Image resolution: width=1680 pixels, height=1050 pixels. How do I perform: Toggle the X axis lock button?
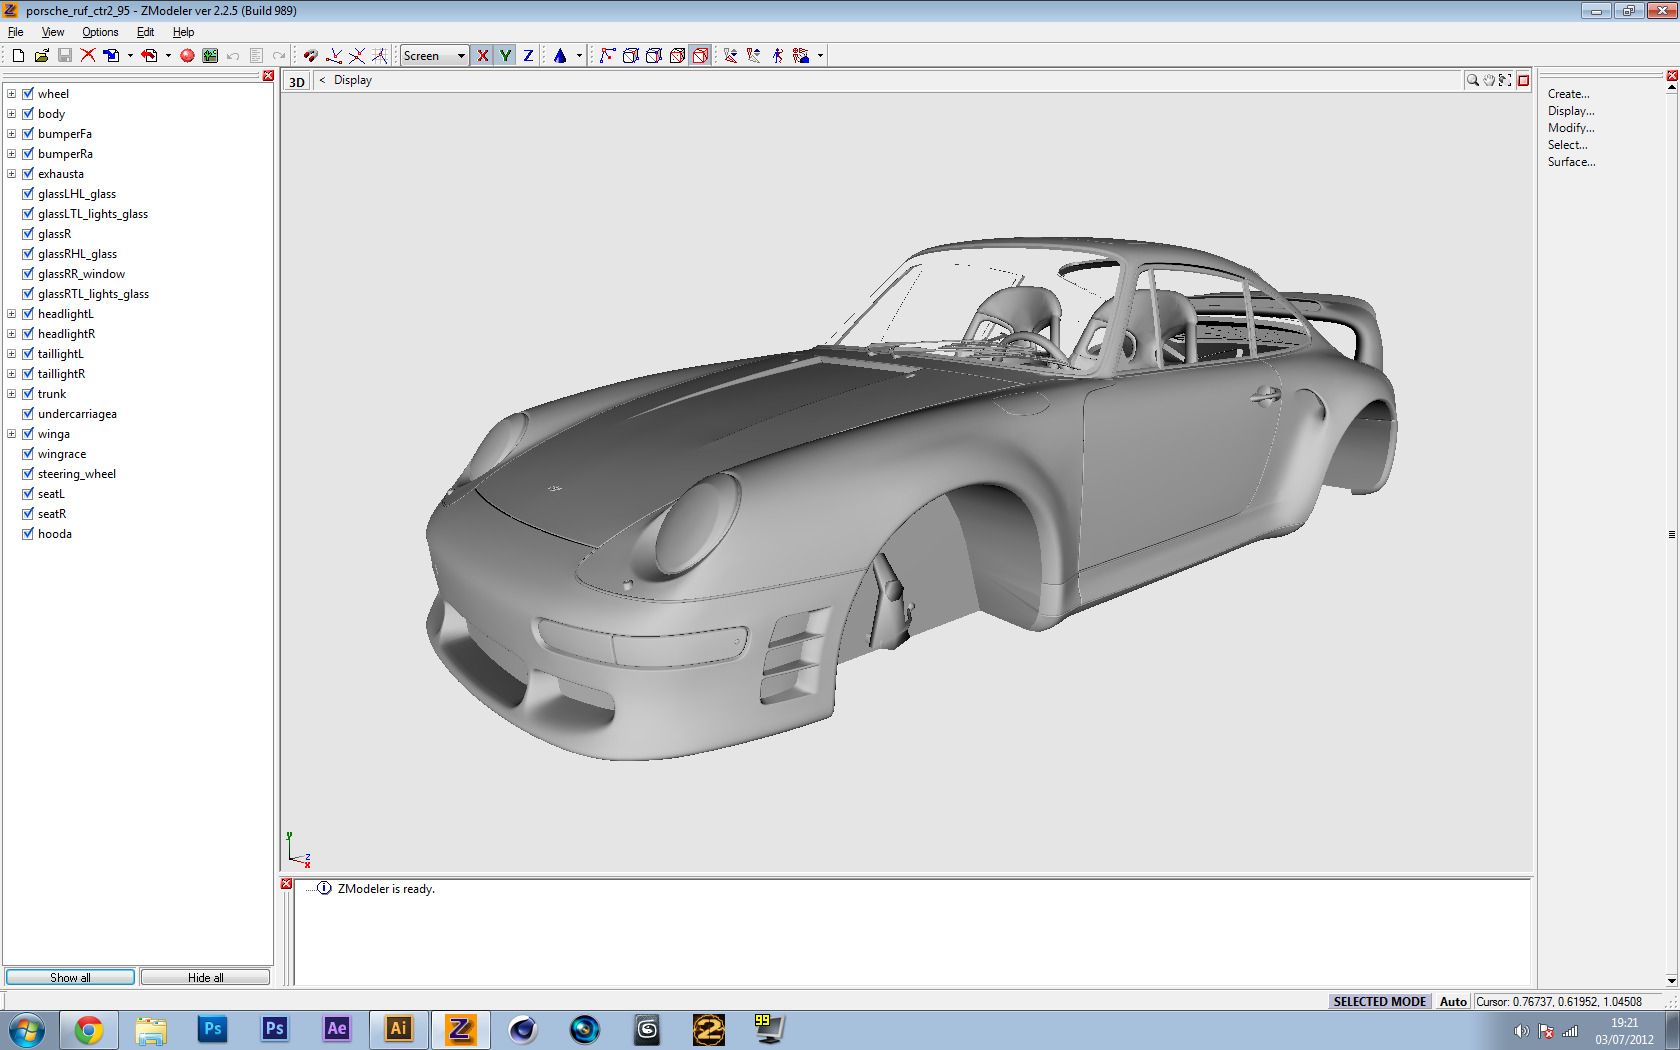483,56
